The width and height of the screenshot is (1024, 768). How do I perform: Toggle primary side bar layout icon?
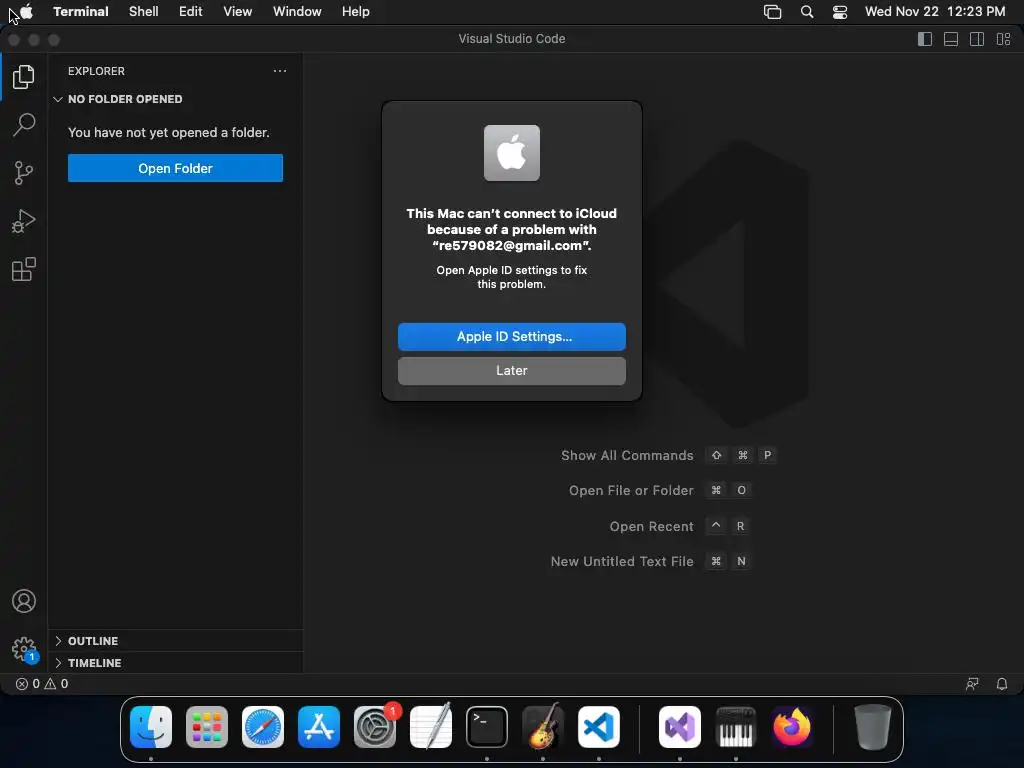point(925,39)
